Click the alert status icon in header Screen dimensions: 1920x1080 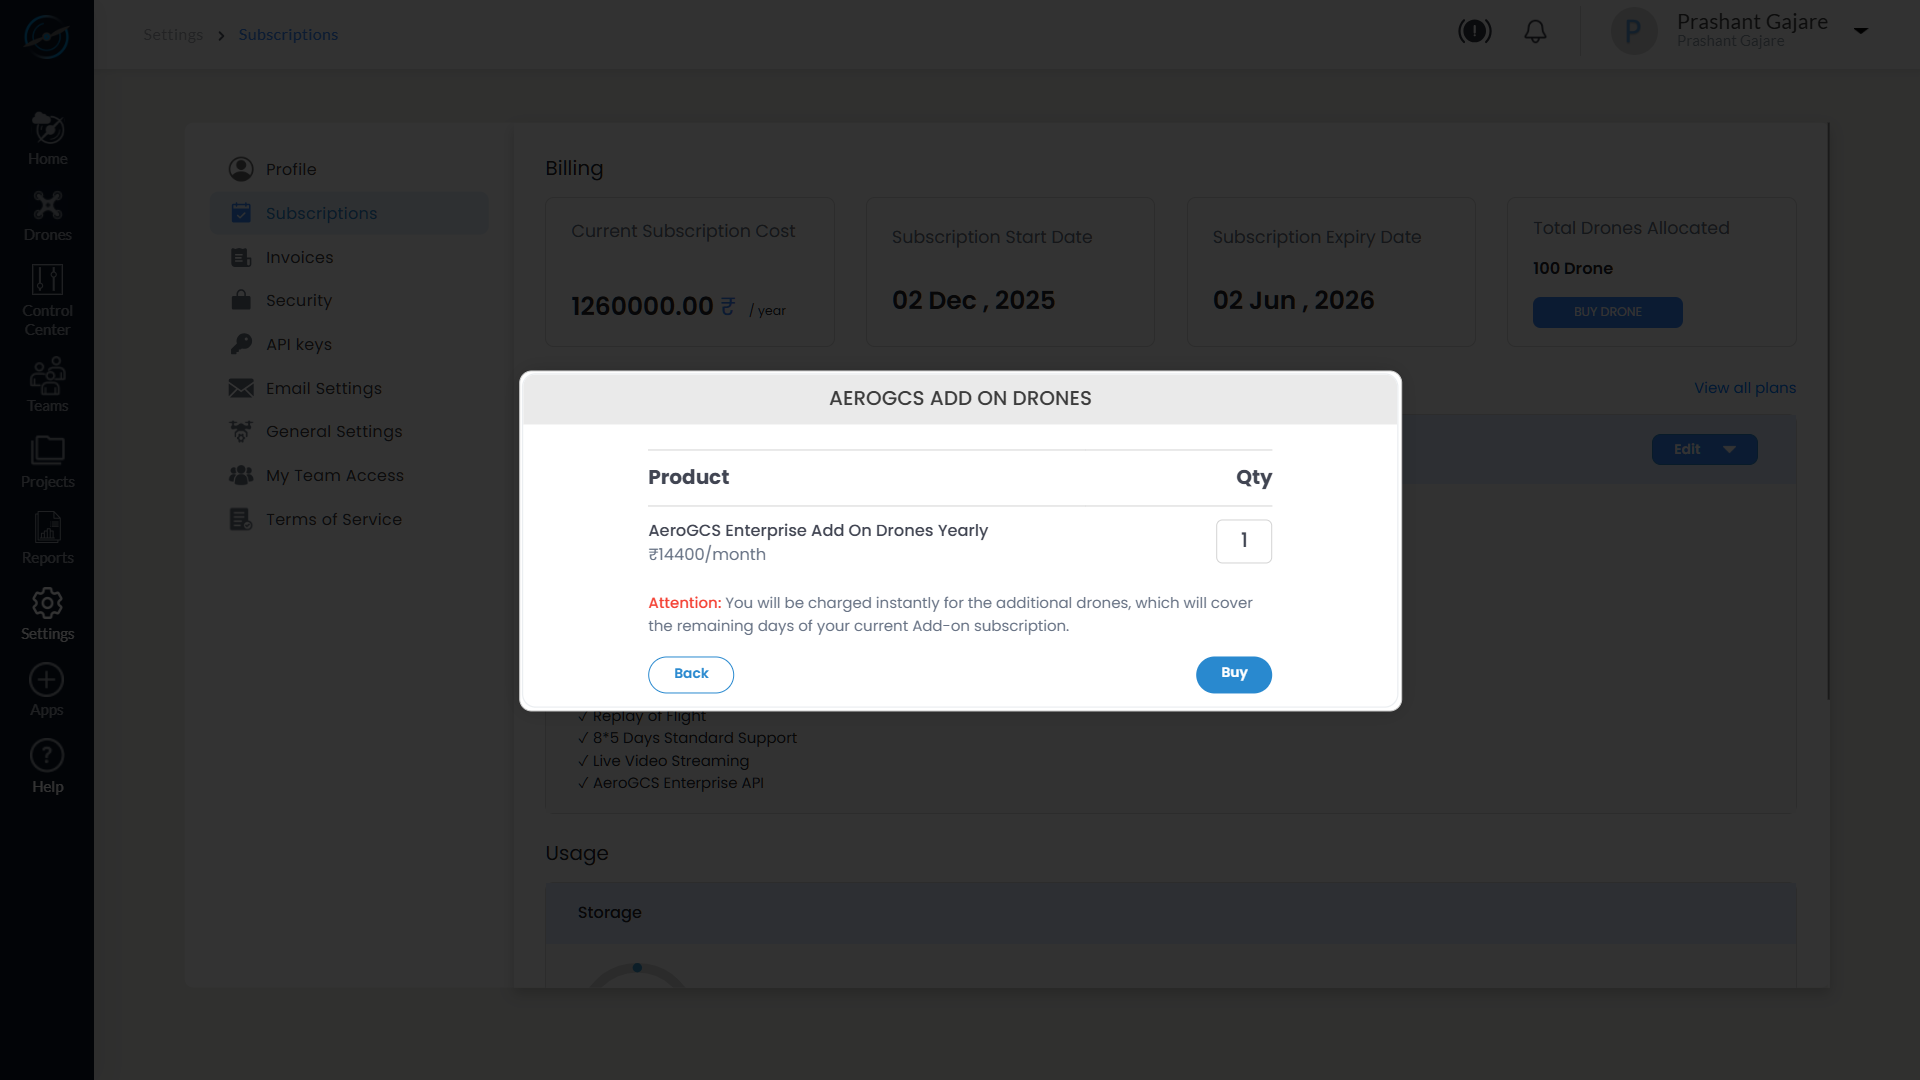(1474, 32)
